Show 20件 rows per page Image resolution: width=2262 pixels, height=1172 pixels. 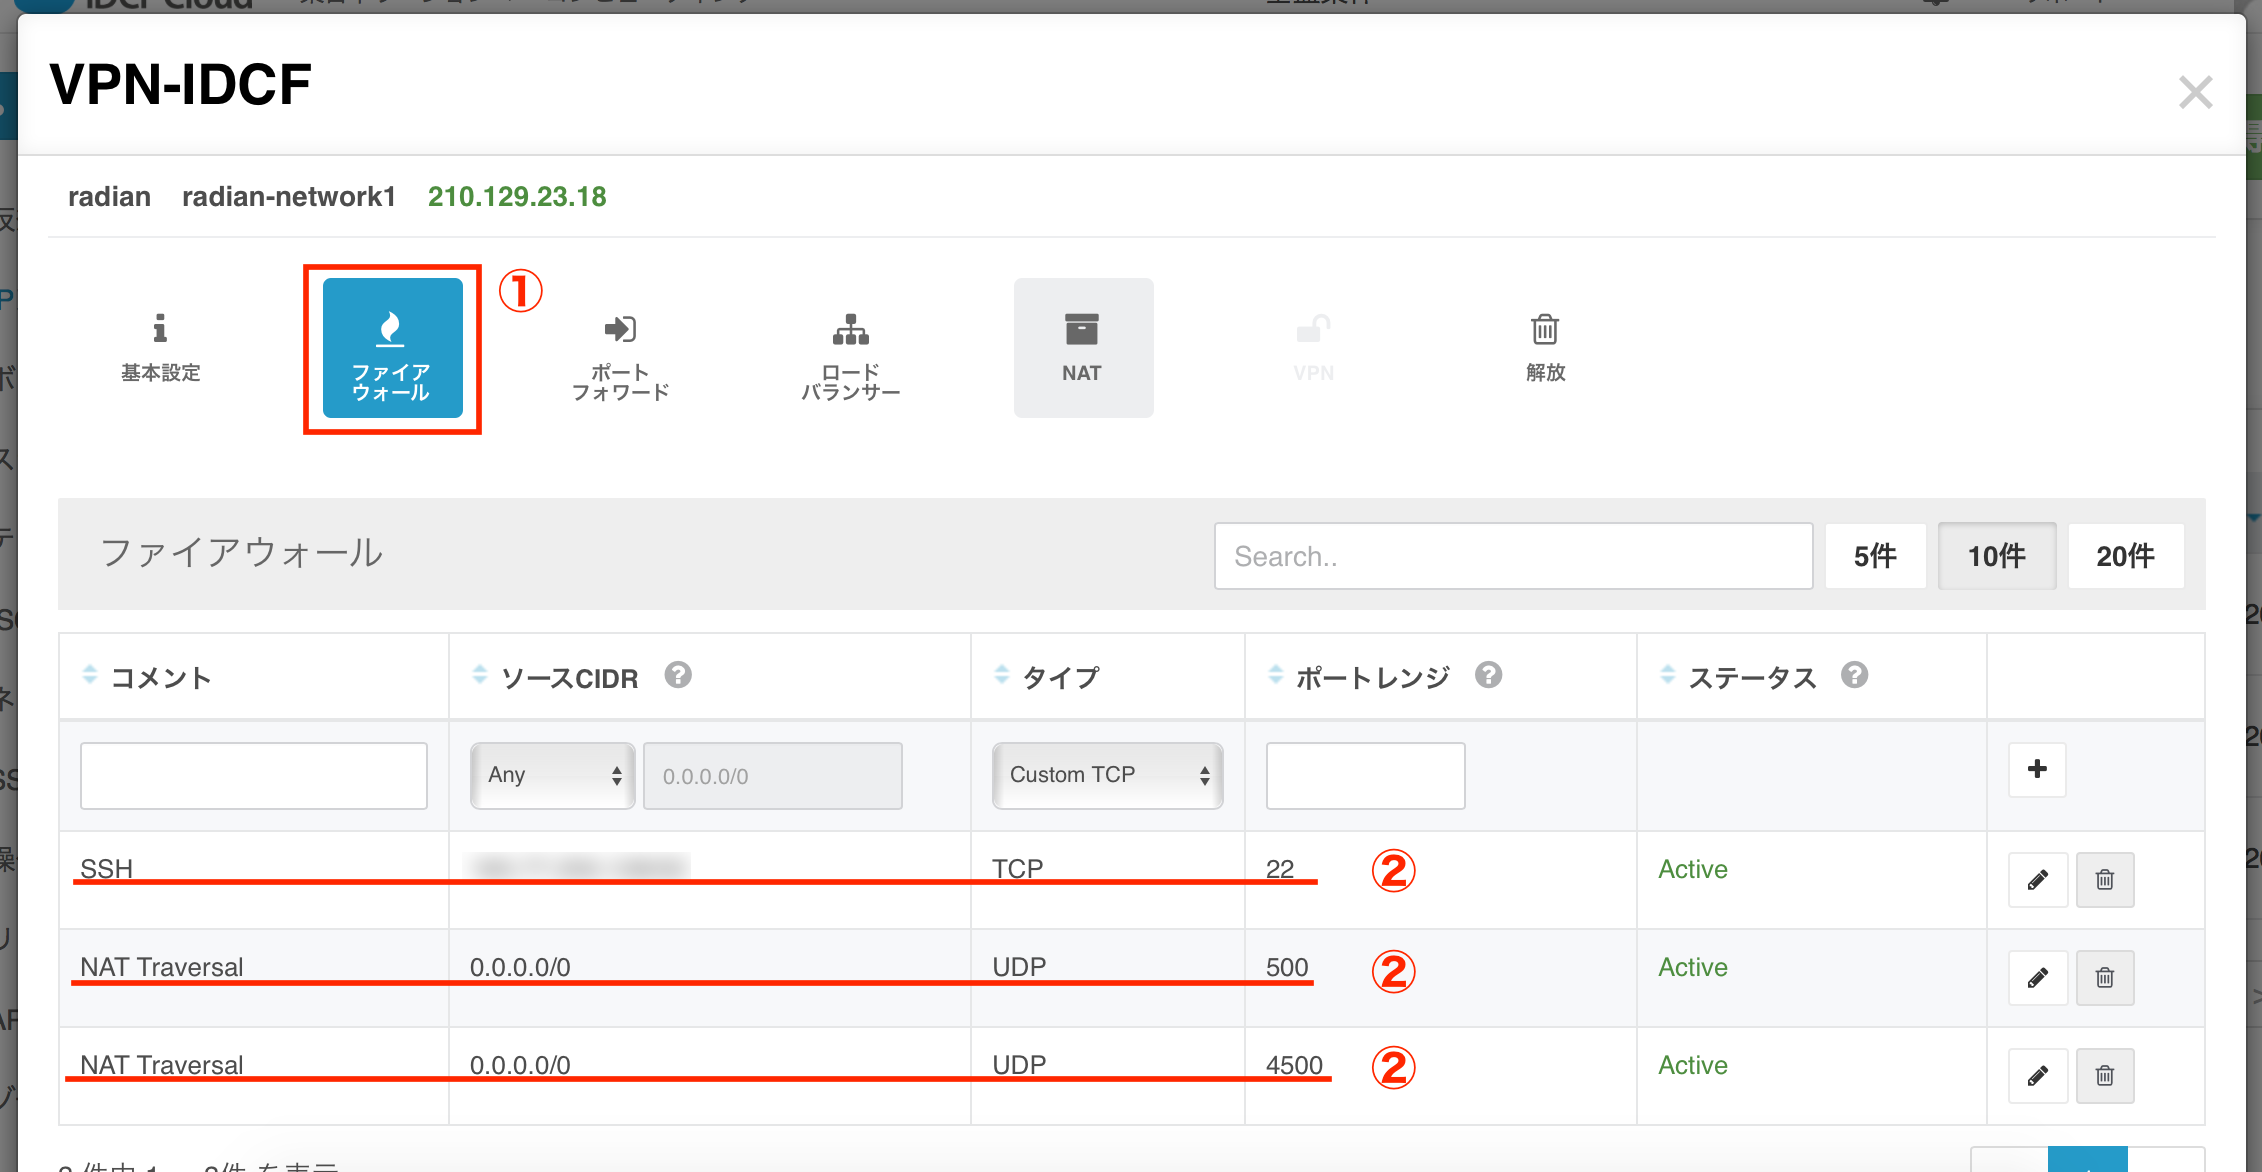pos(2125,556)
